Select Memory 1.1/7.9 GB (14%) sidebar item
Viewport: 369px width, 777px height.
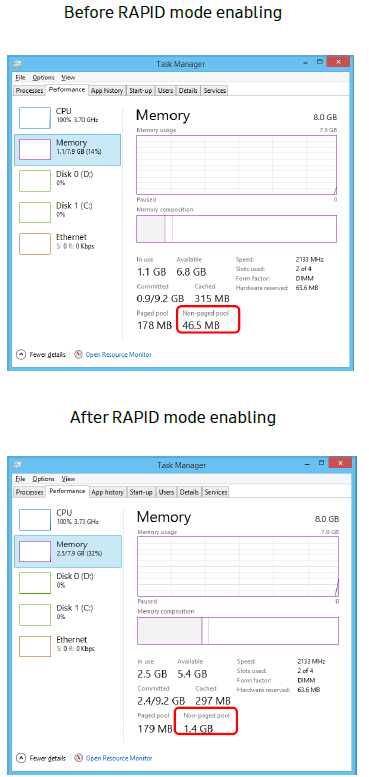click(x=68, y=149)
